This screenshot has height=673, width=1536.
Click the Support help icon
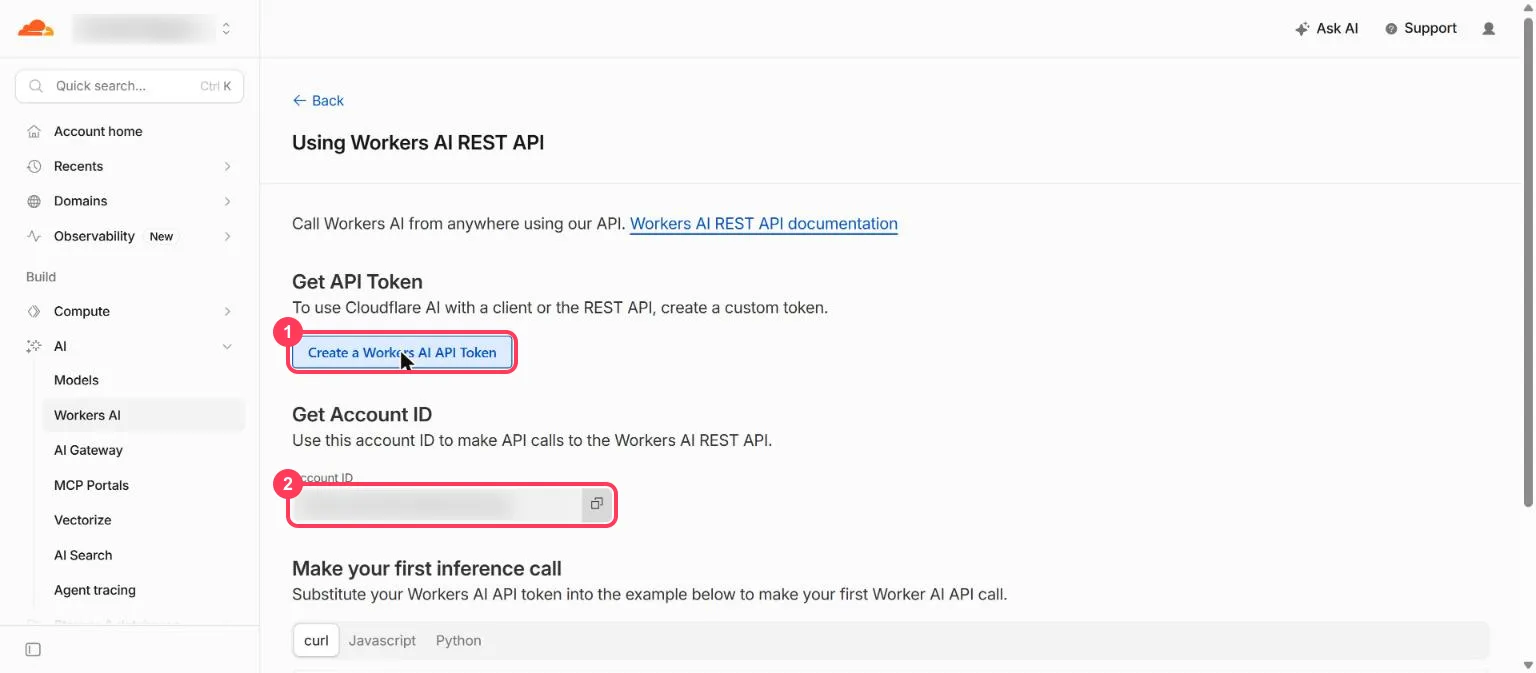click(1391, 29)
